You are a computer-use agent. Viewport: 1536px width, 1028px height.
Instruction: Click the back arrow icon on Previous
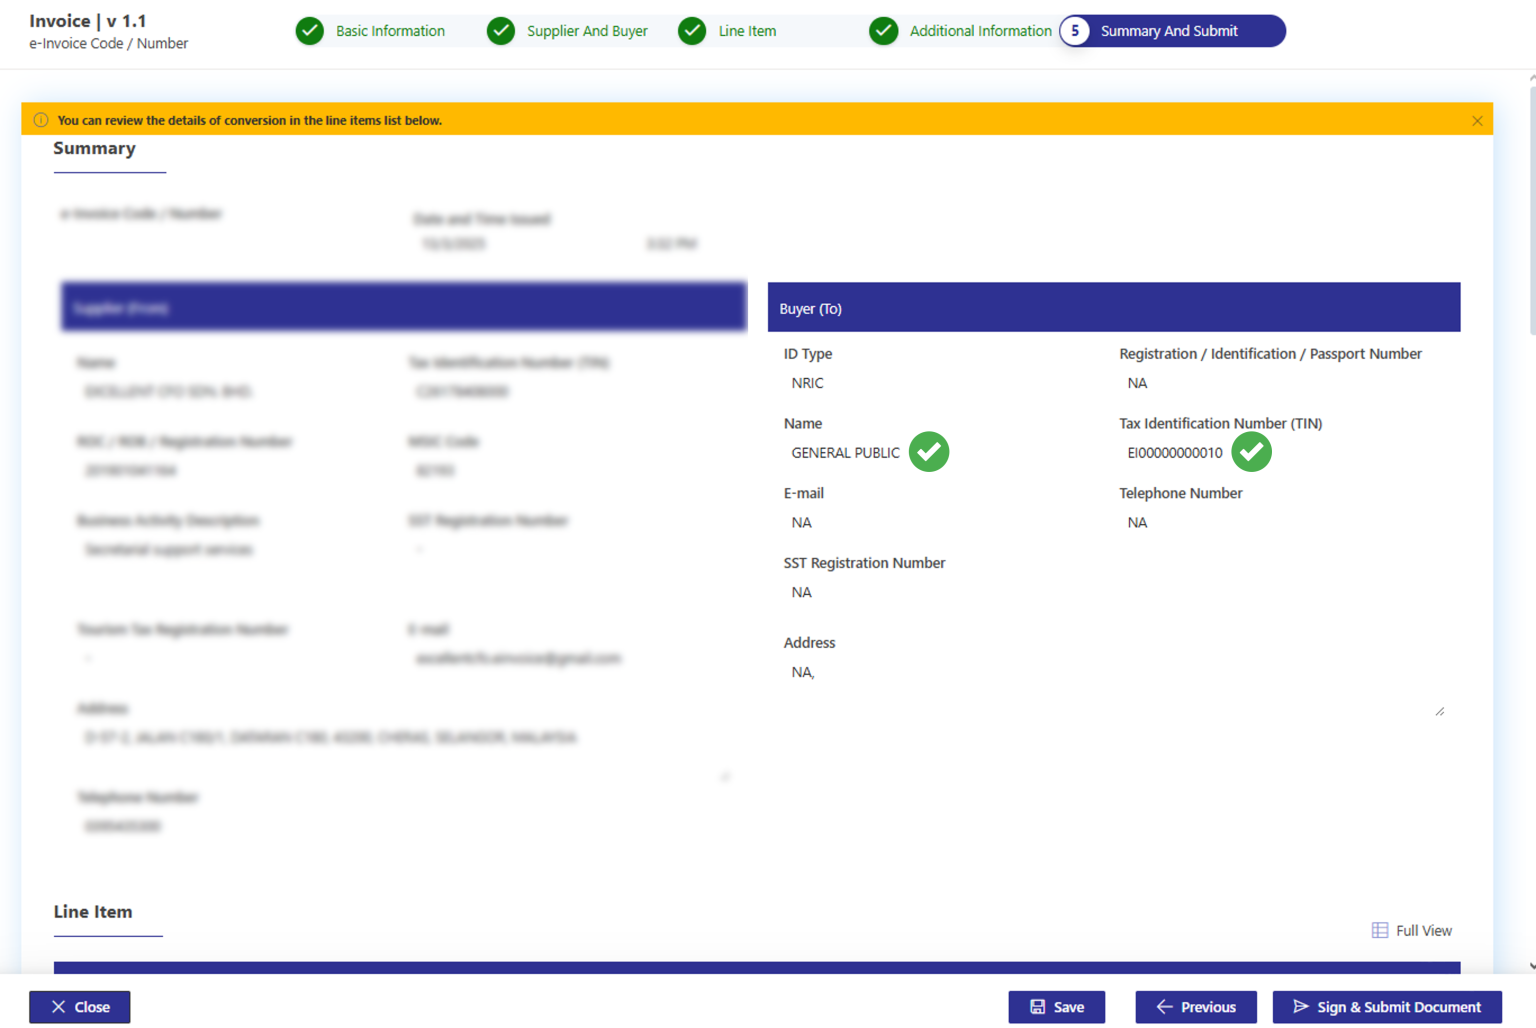point(1164,1007)
